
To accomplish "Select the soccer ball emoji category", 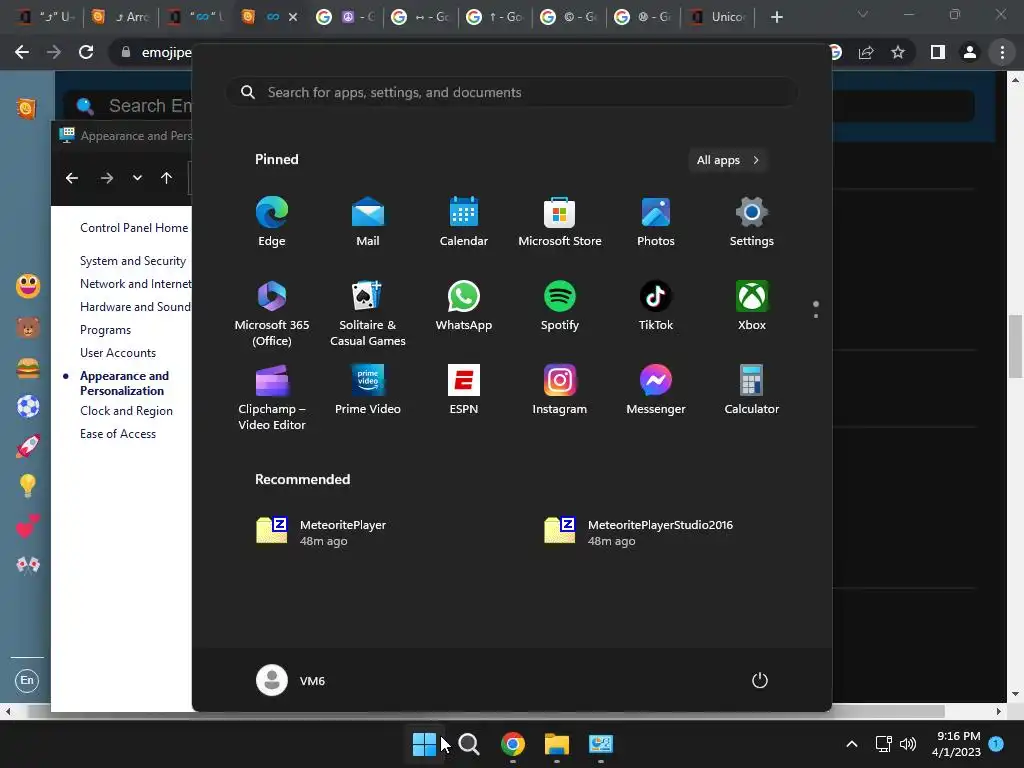I will coord(27,406).
